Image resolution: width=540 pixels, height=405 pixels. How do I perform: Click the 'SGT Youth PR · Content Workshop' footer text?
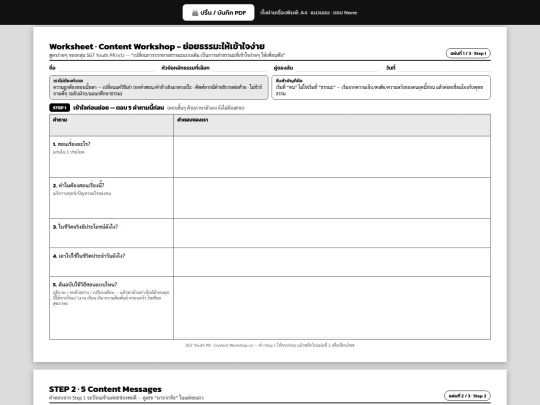[270, 345]
